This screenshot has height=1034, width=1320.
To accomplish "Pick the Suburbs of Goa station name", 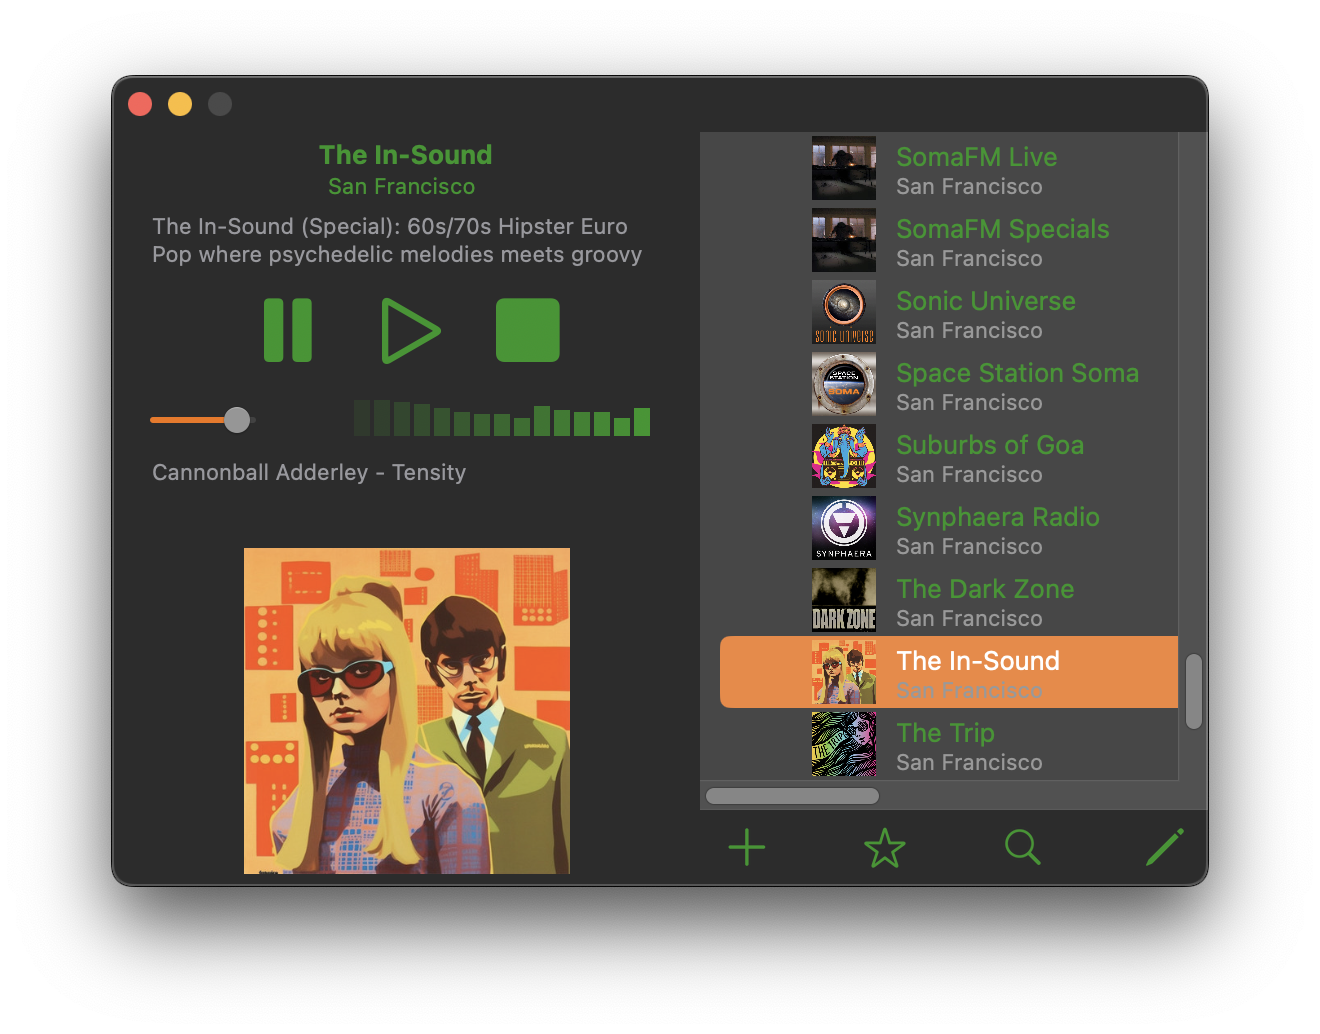I will pyautogui.click(x=990, y=445).
